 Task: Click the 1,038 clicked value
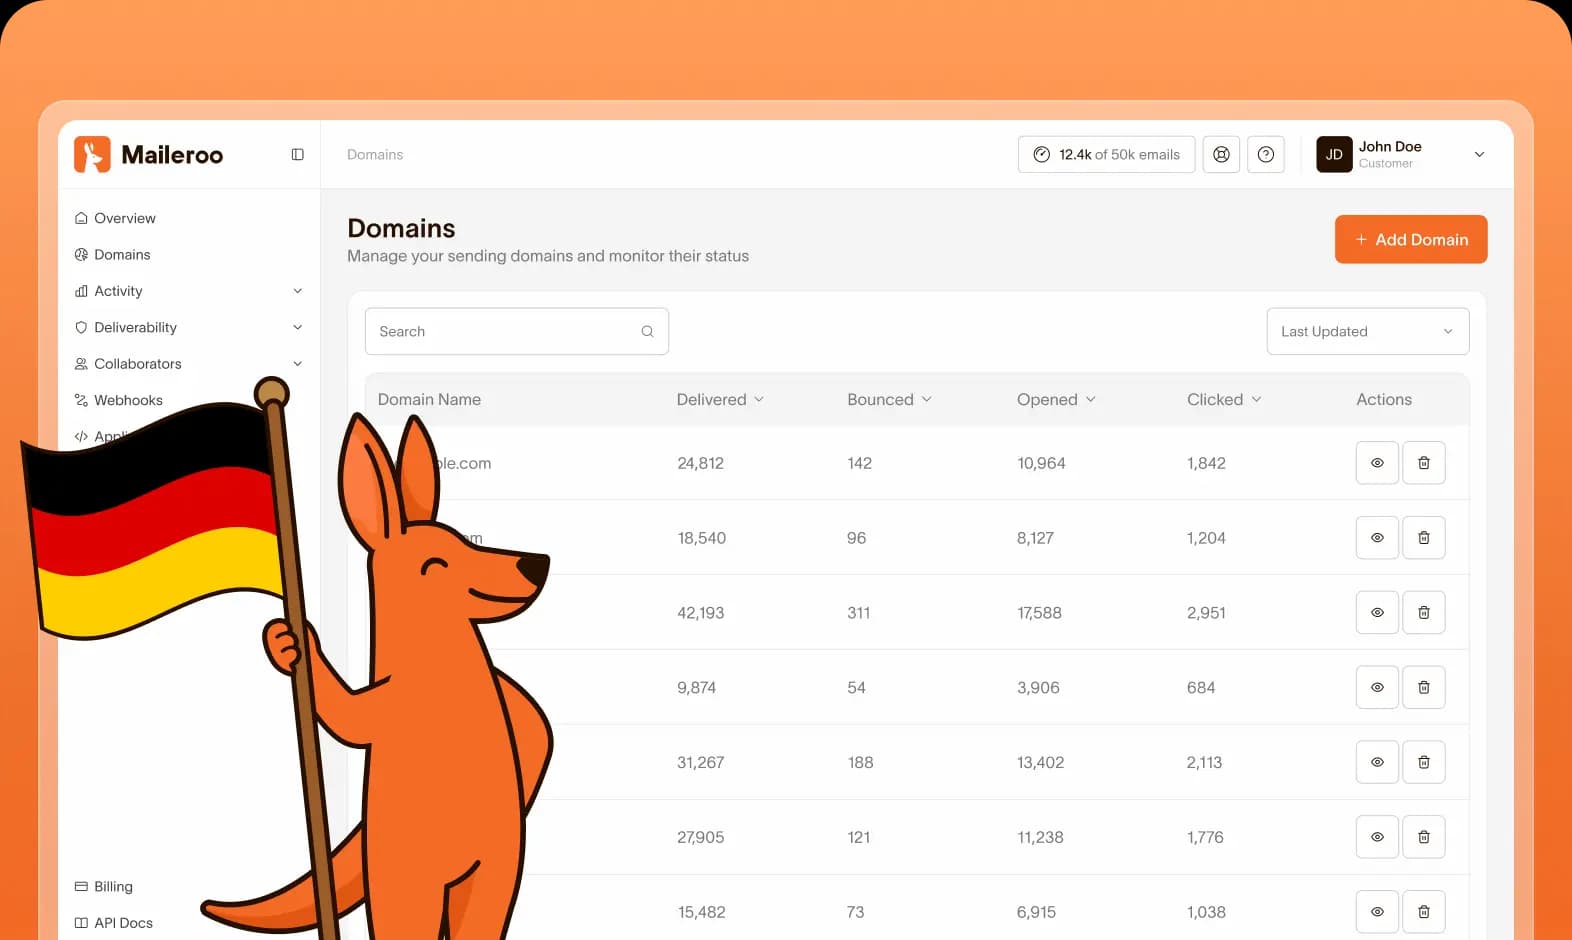[1206, 912]
